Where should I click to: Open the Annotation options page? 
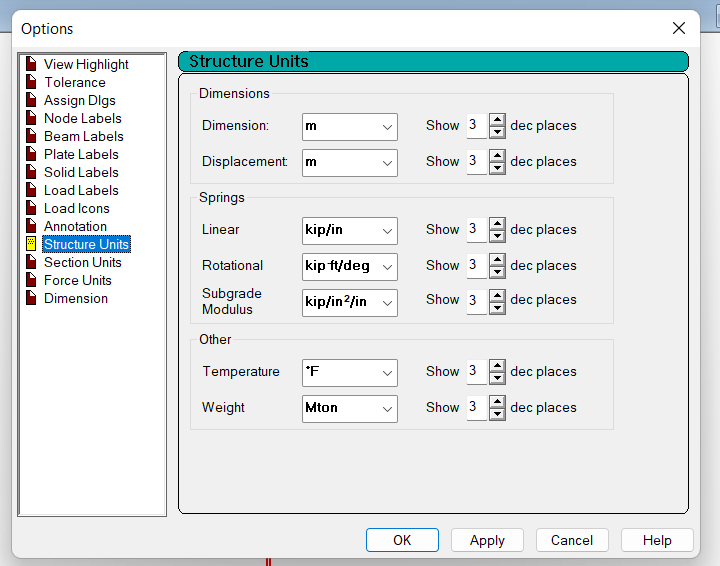coord(75,226)
